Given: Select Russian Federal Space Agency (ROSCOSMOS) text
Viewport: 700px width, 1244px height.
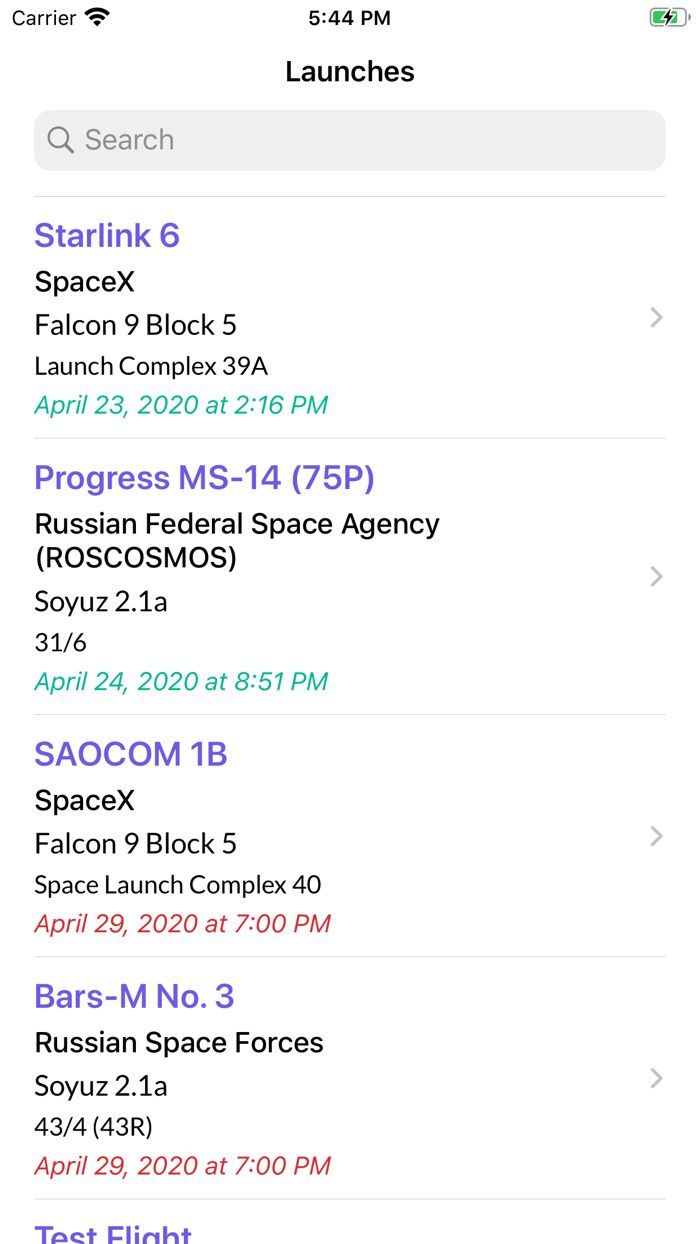Looking at the screenshot, I should (x=237, y=540).
